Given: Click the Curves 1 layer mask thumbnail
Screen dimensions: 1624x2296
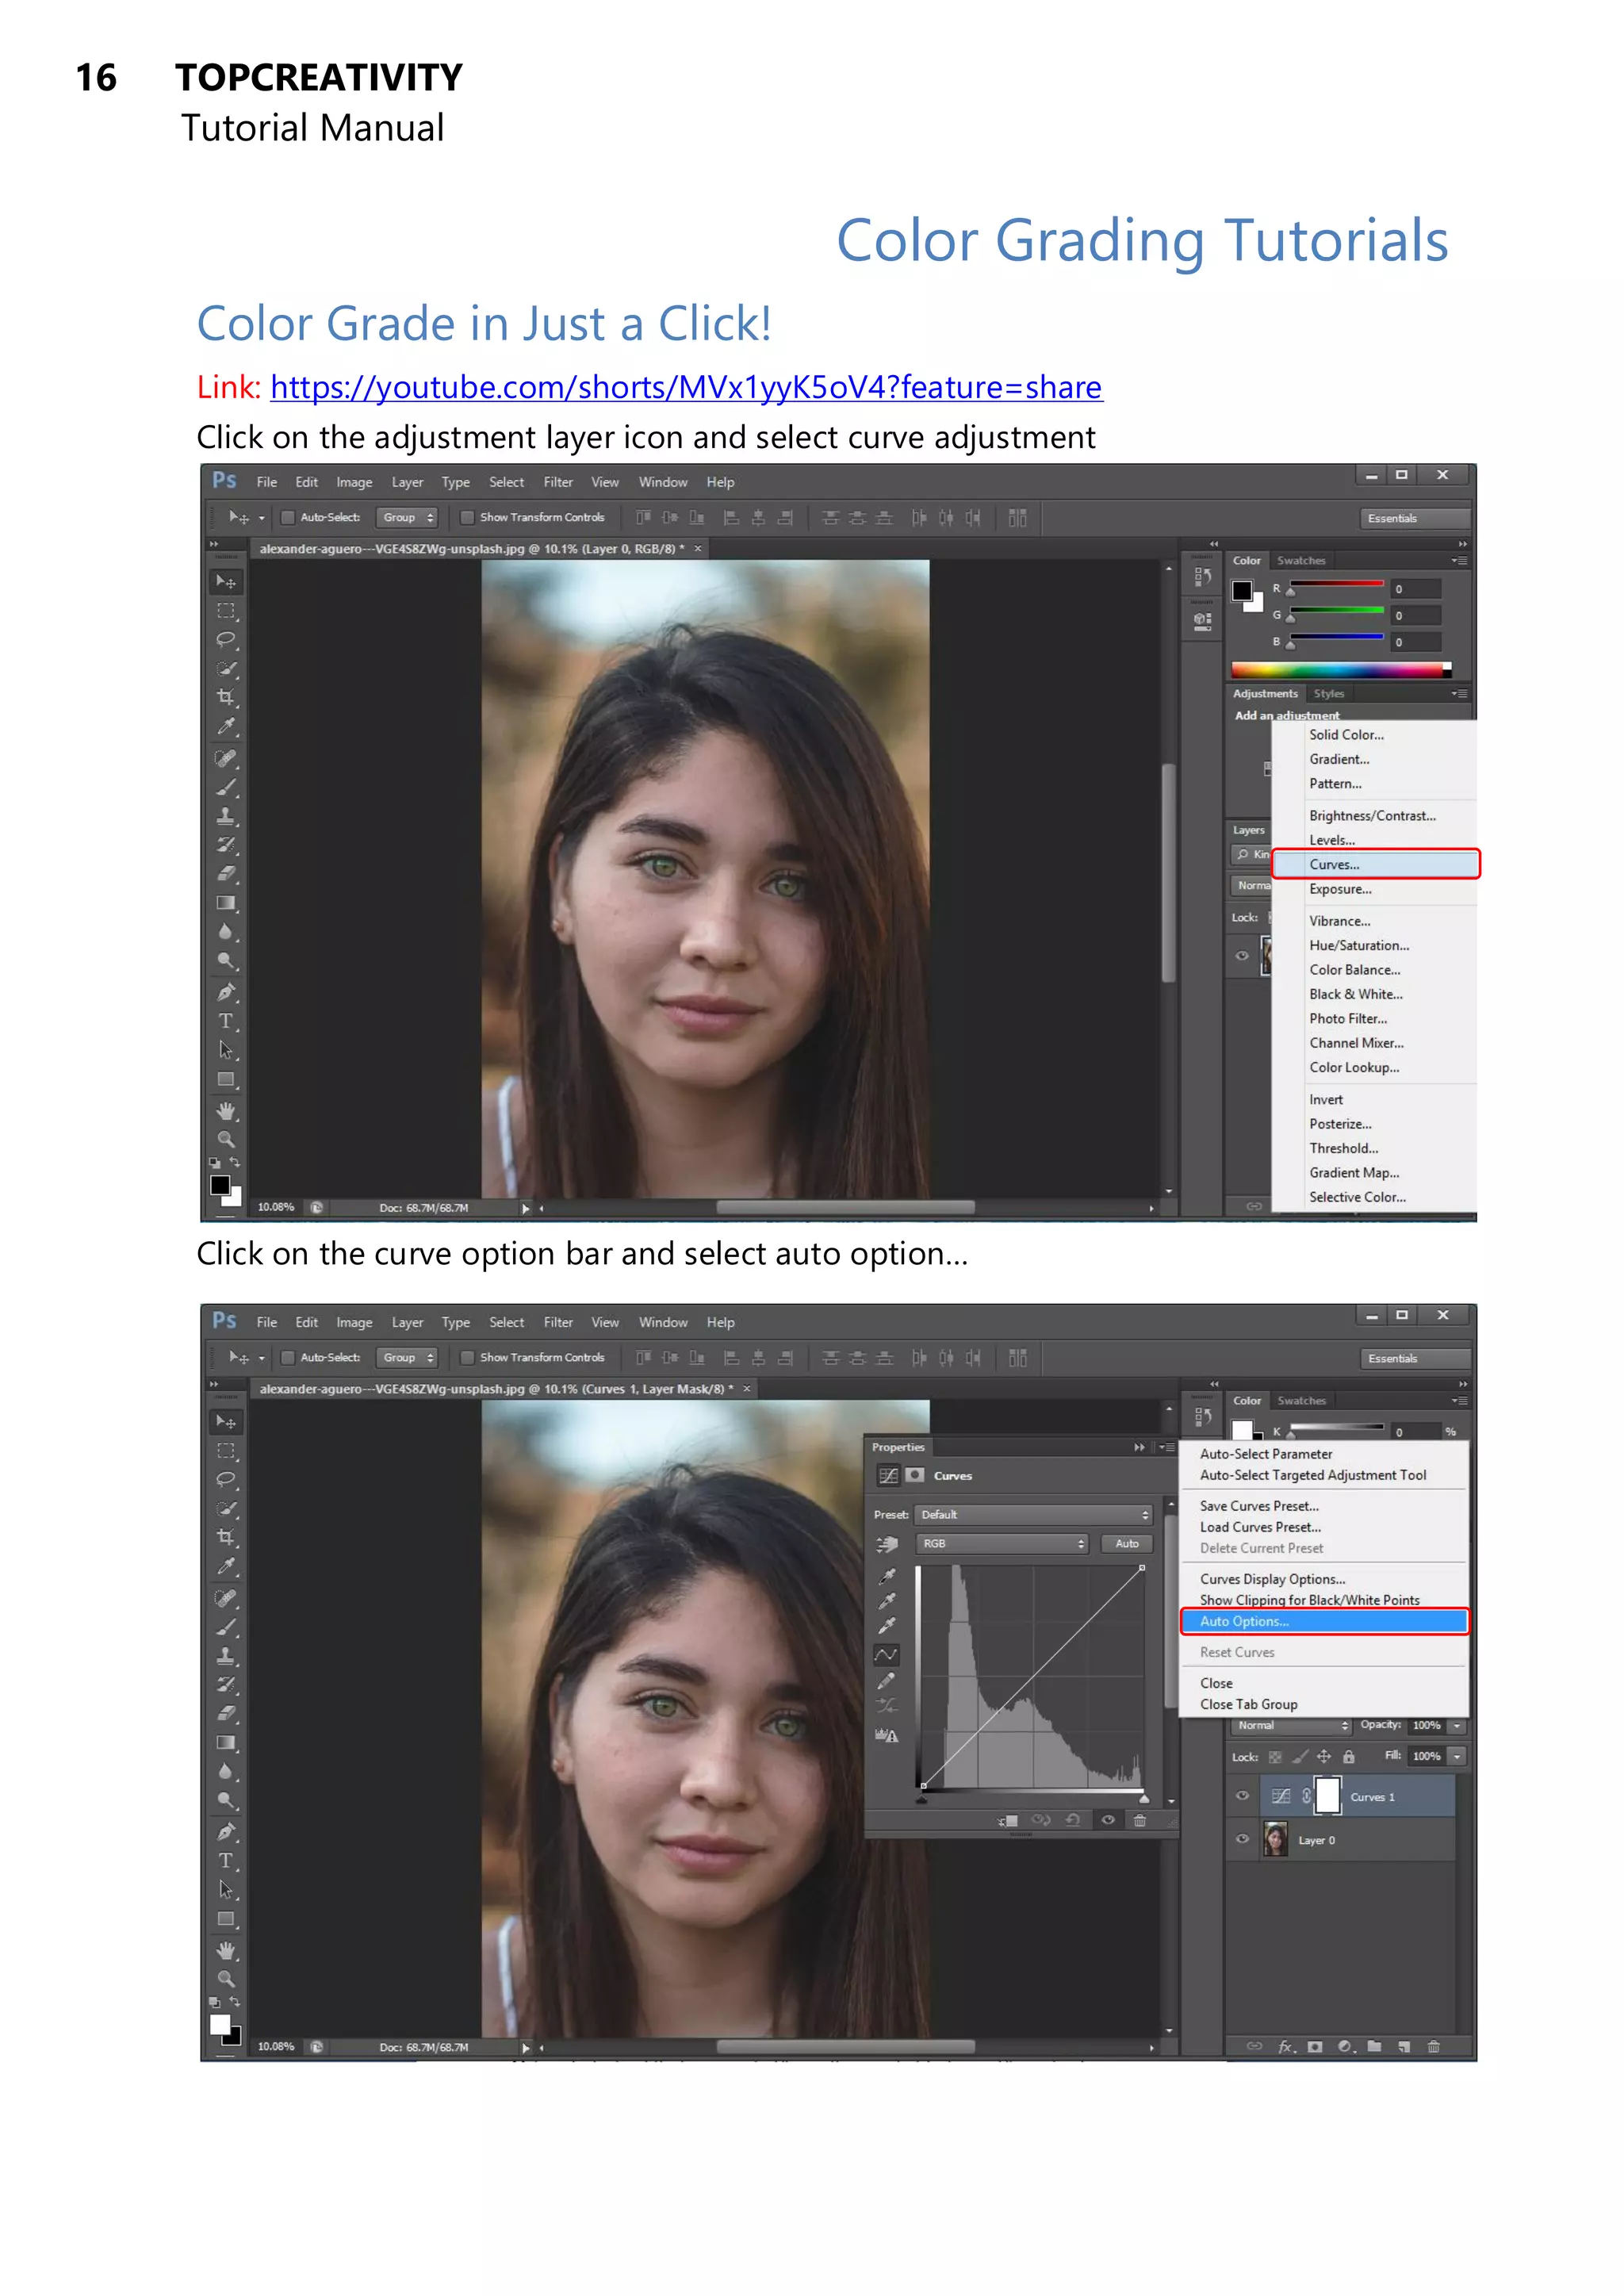Looking at the screenshot, I should click(1327, 1796).
